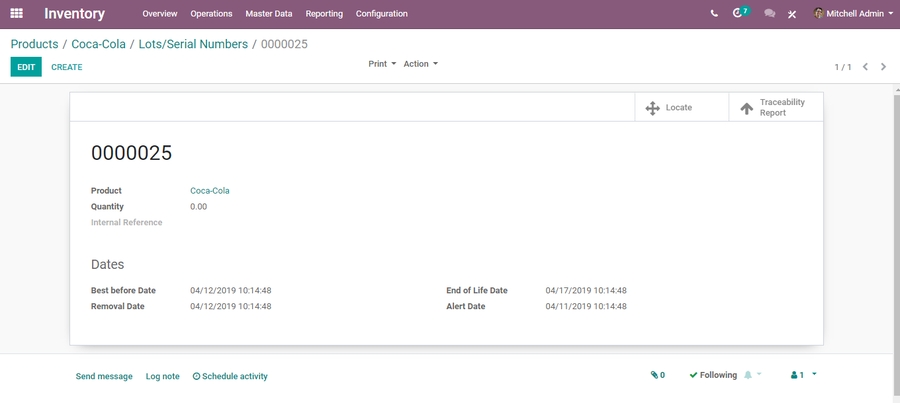The height and width of the screenshot is (403, 900).
Task: Click the debug tools X icon
Action: [x=792, y=14]
